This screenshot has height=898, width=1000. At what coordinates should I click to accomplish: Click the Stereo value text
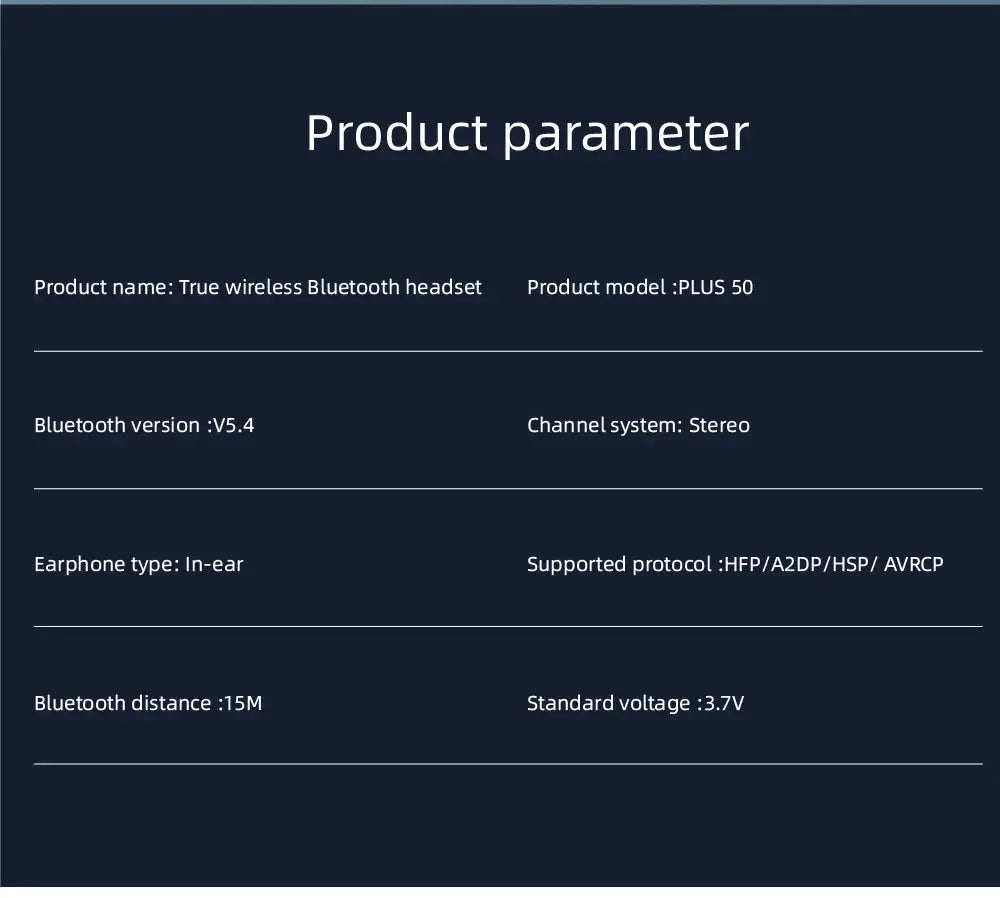click(x=719, y=425)
